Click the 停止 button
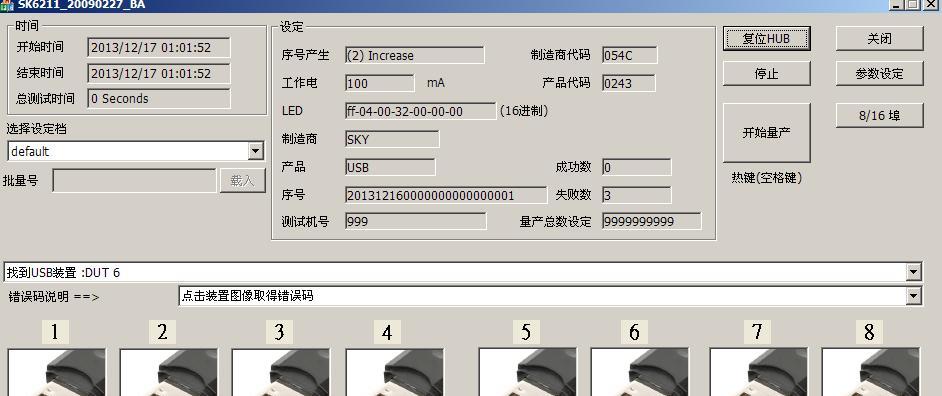The image size is (942, 396). coord(766,74)
